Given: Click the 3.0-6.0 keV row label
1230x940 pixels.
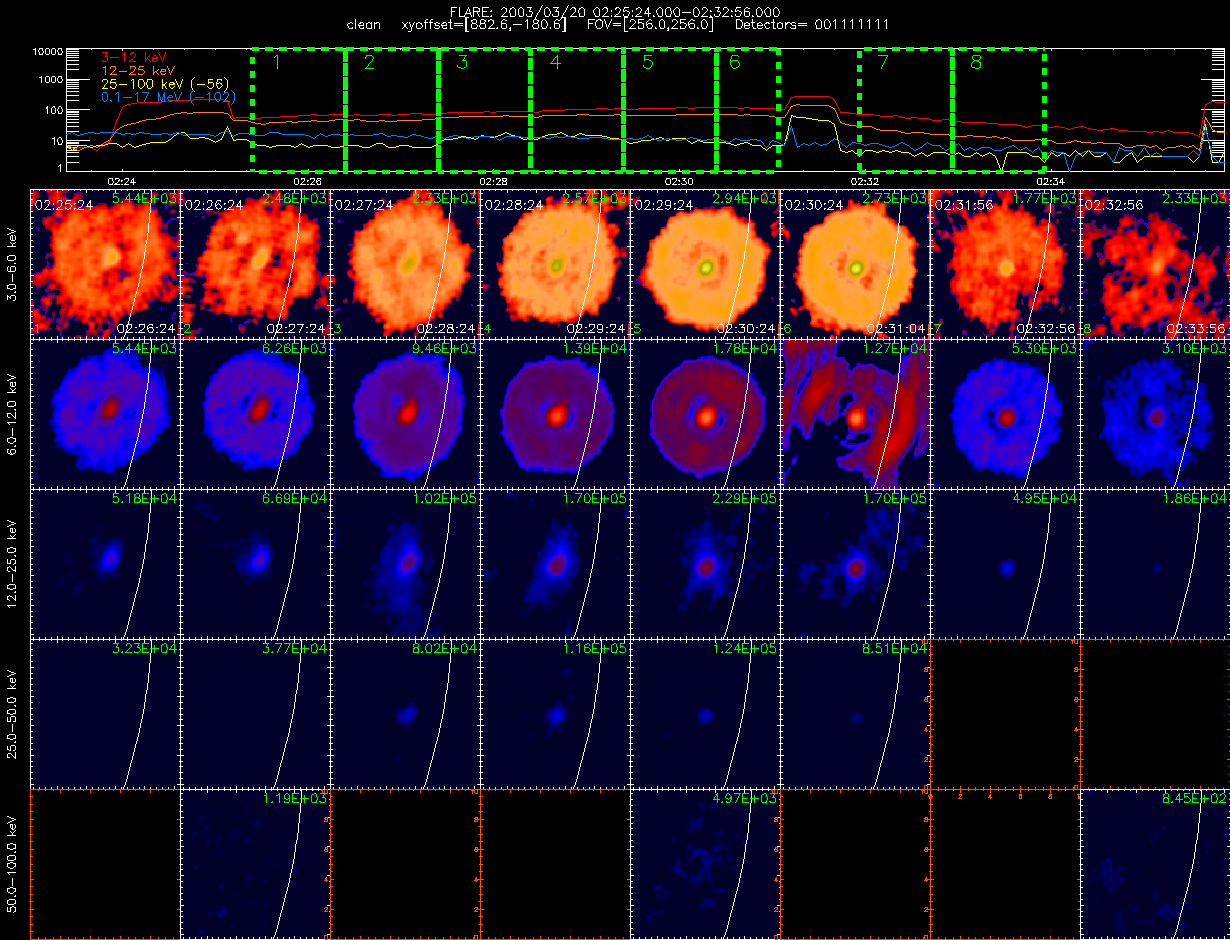Looking at the screenshot, I should coord(13,263).
